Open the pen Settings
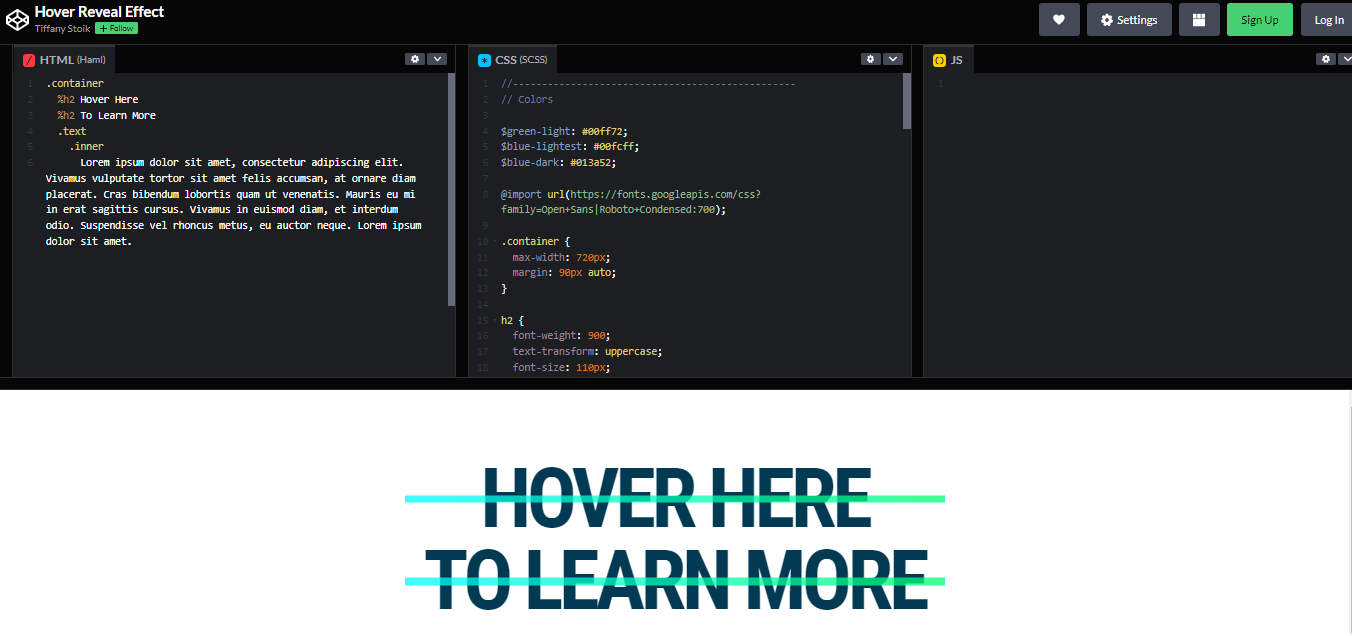Viewport: 1352px width, 636px height. point(1129,19)
